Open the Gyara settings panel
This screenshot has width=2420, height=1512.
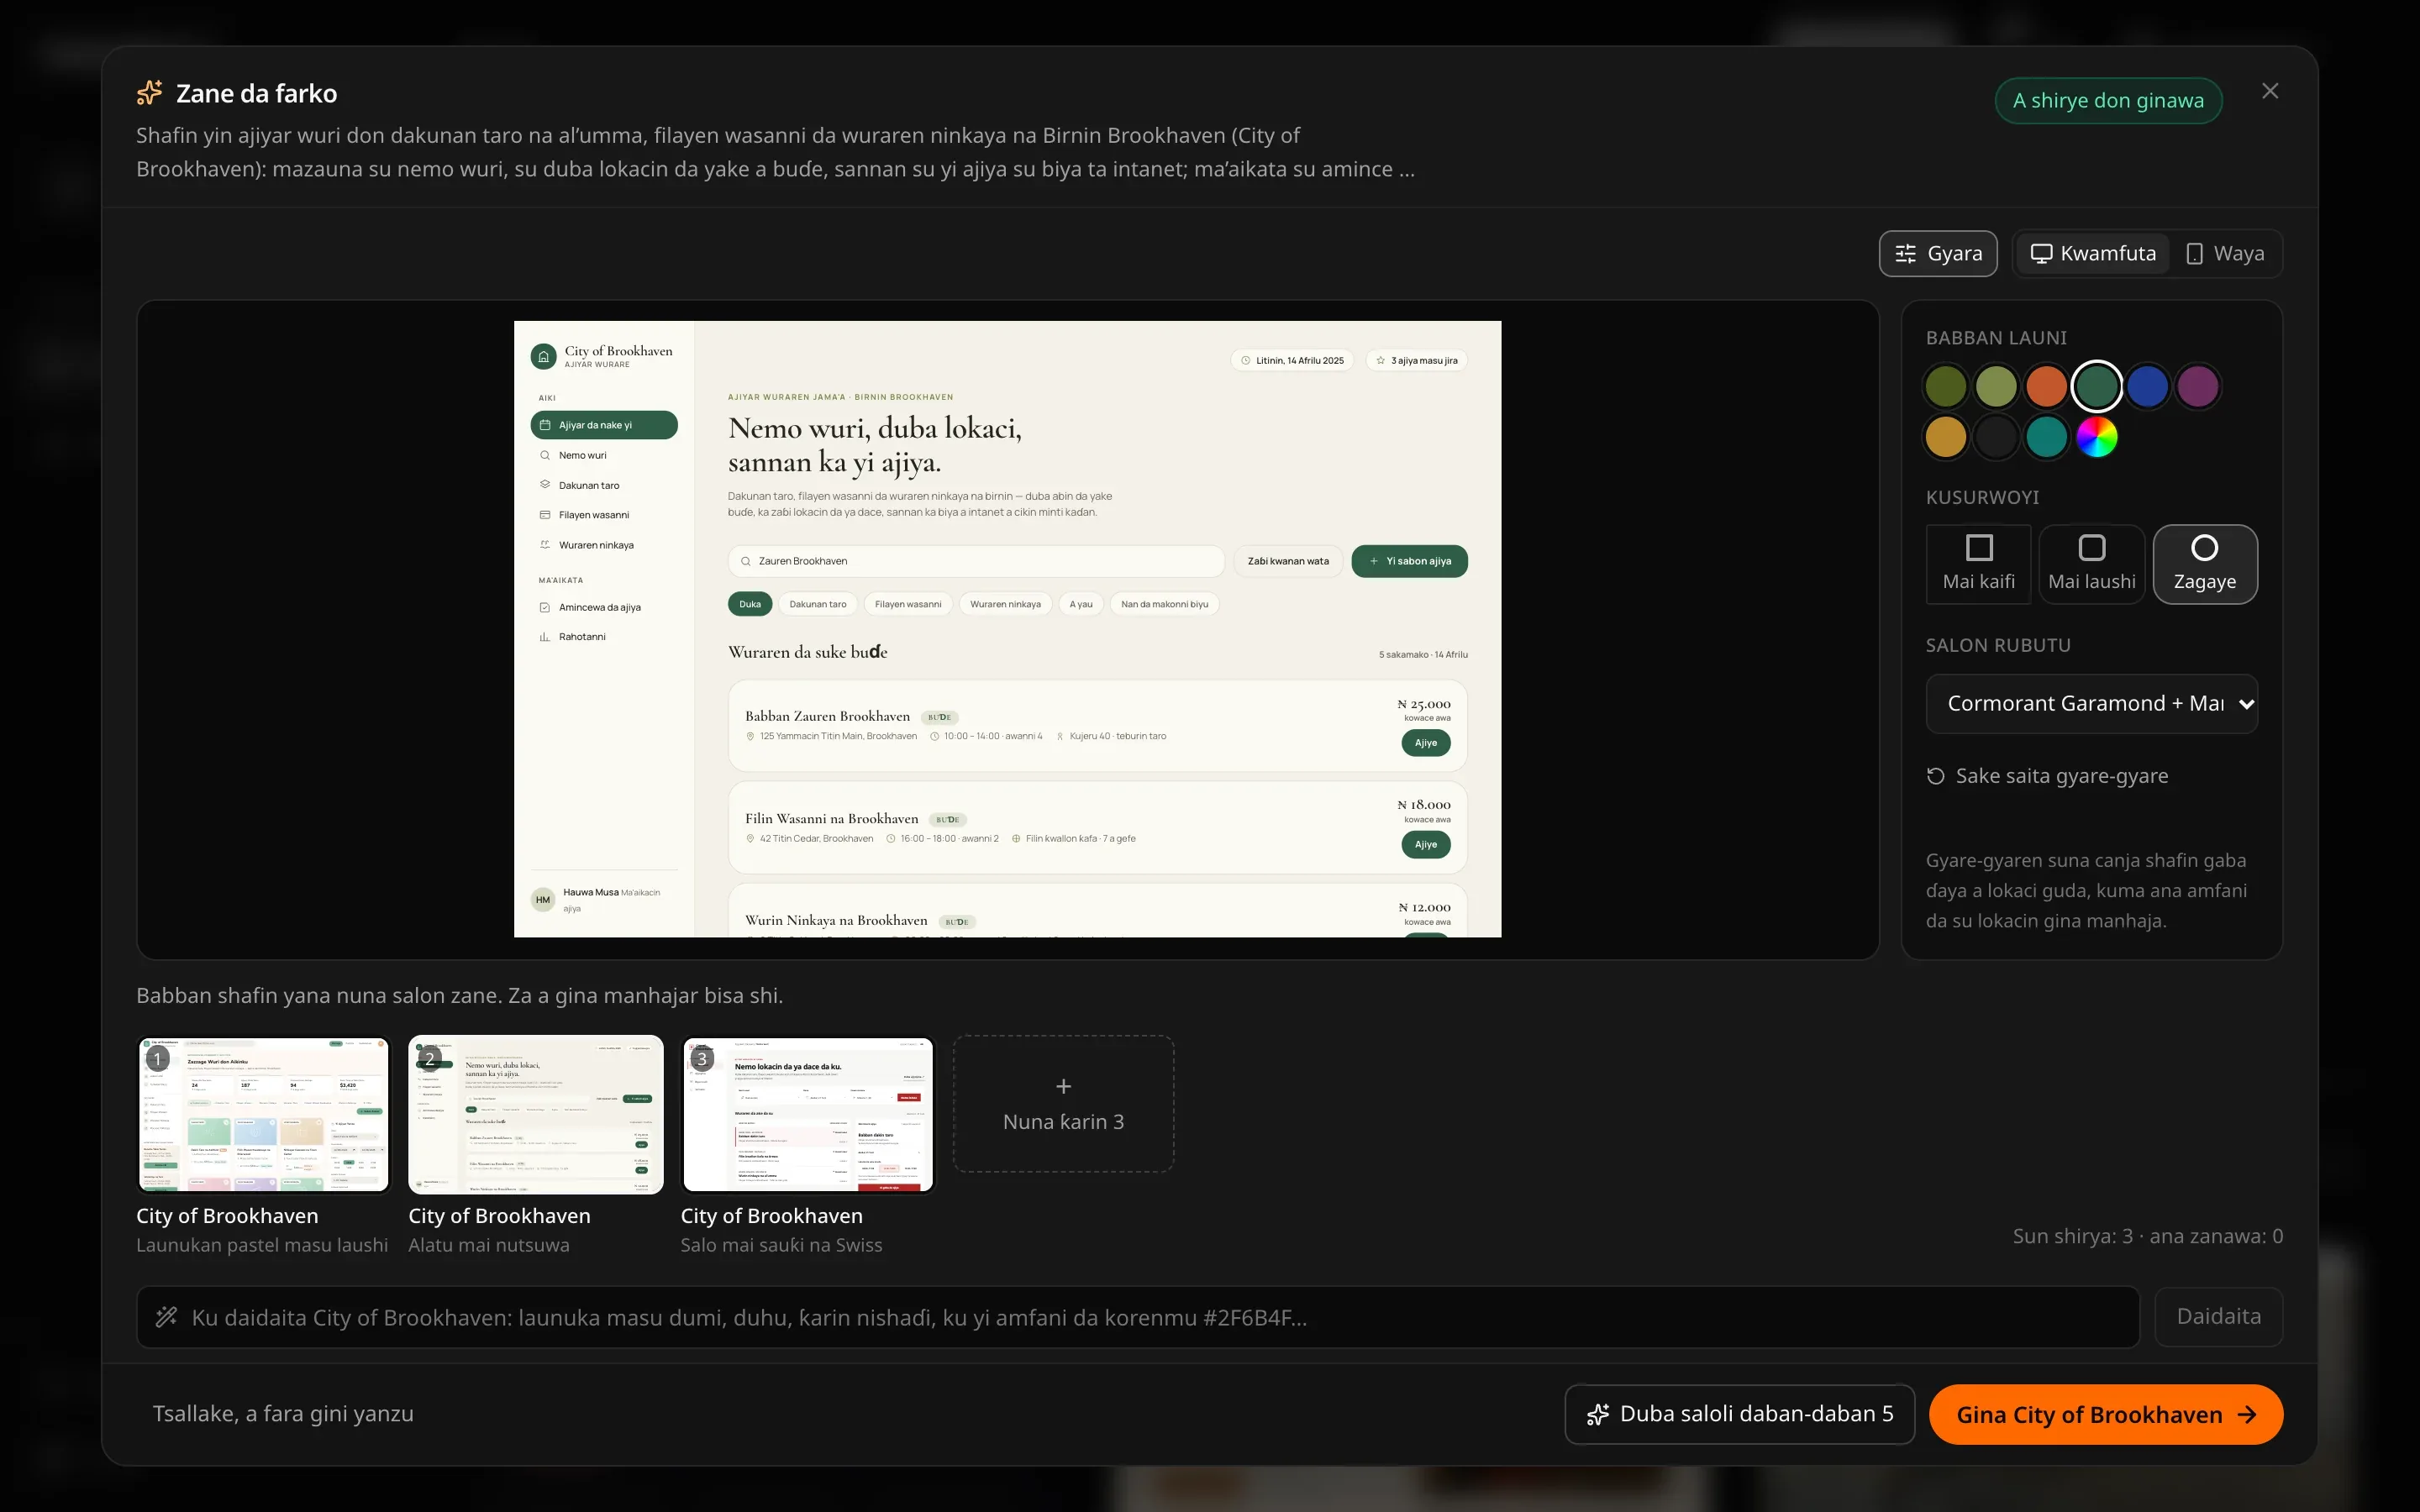(x=1938, y=254)
